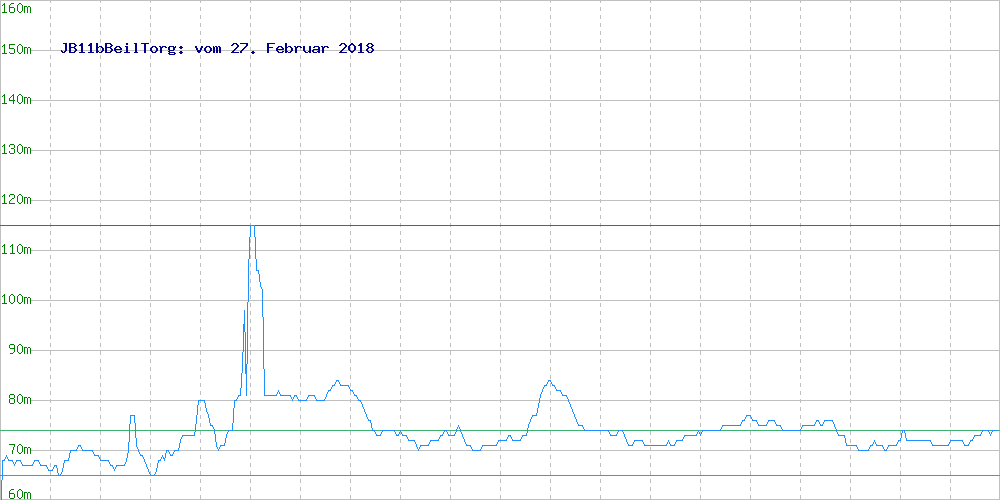Screen dimensions: 1000x500
Task: Click the highest peak of the elevation curve
Action: click(x=252, y=226)
